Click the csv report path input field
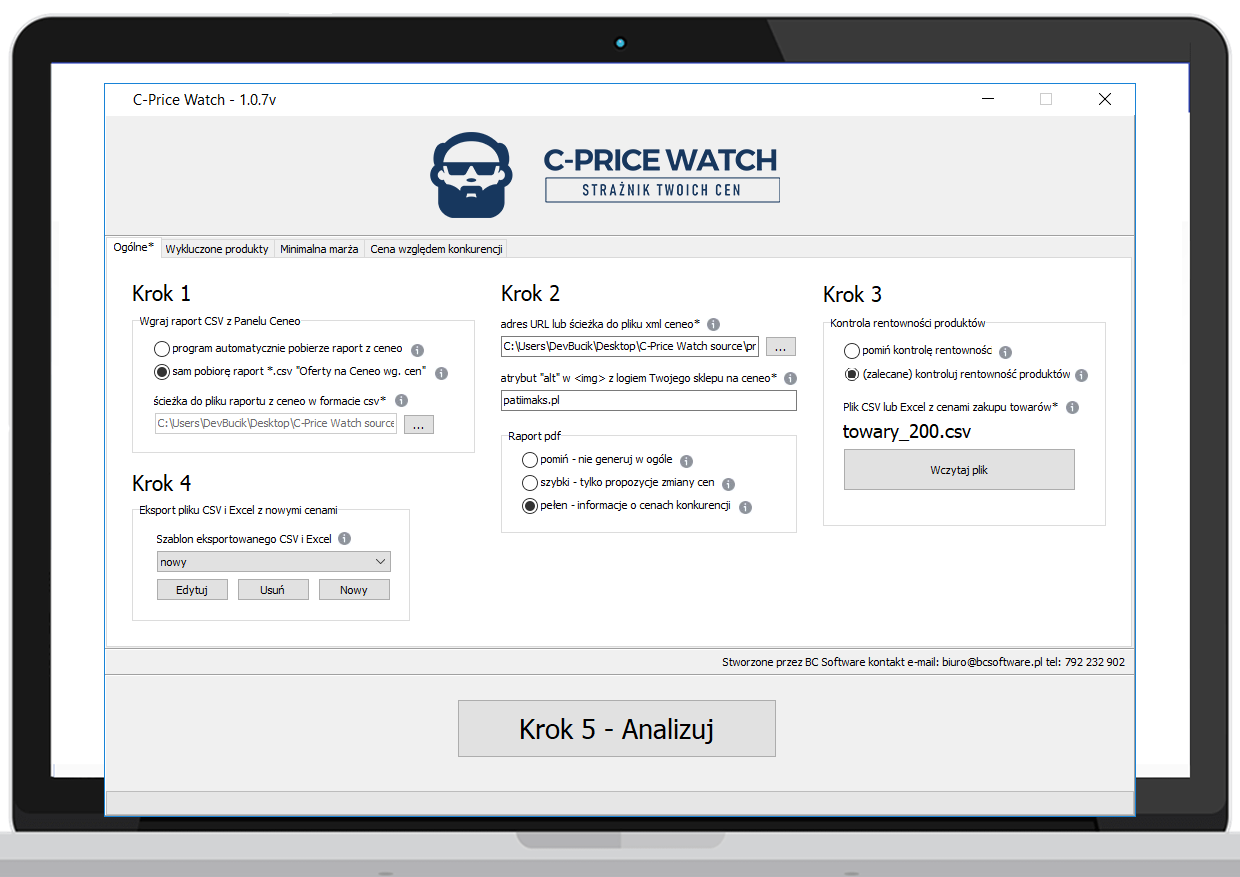Image resolution: width=1240 pixels, height=877 pixels. pos(276,424)
